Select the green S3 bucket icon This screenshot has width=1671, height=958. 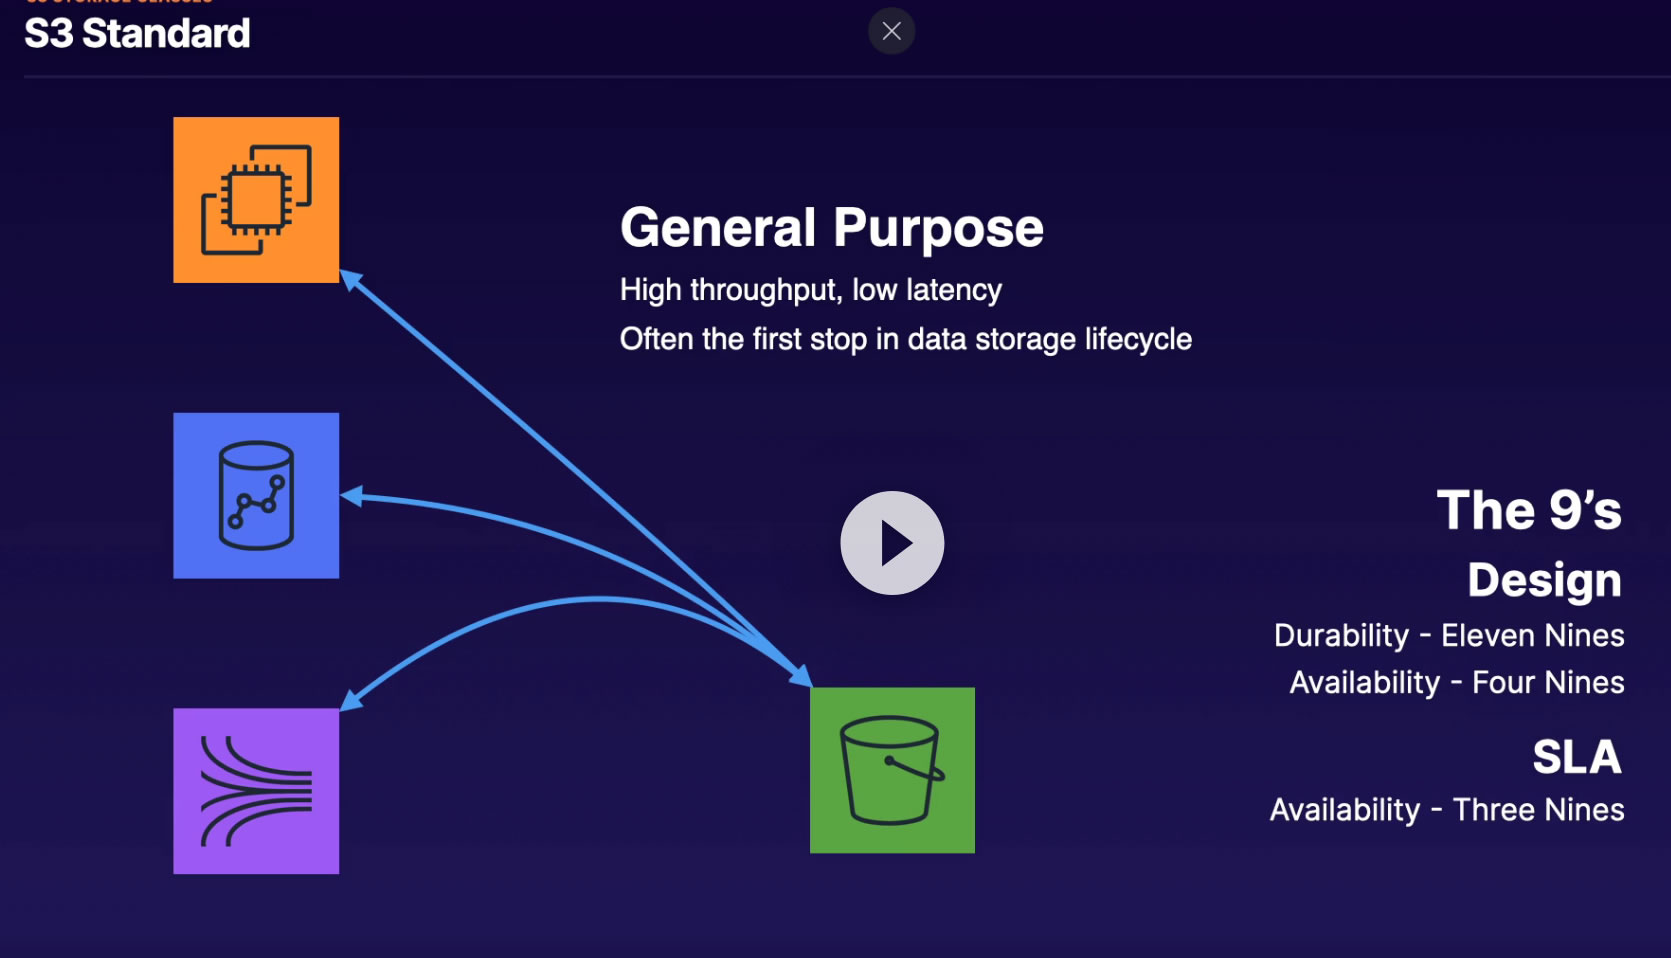[x=892, y=770]
